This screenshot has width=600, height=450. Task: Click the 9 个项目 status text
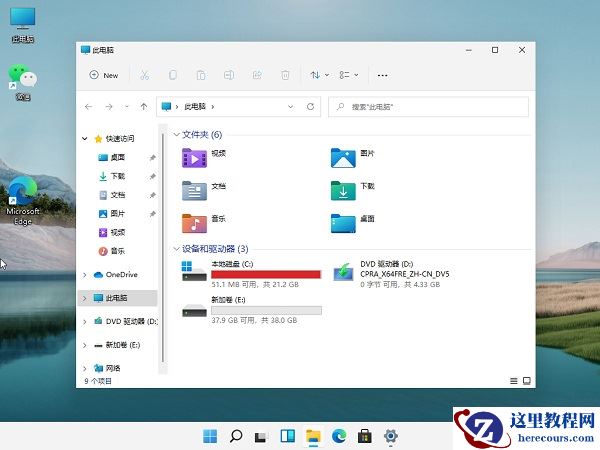point(98,381)
